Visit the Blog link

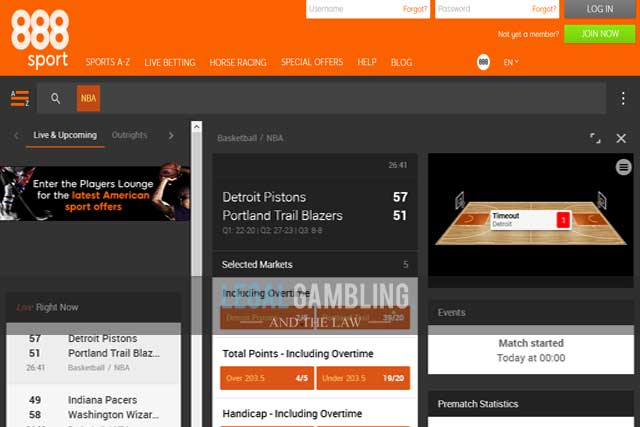point(401,62)
